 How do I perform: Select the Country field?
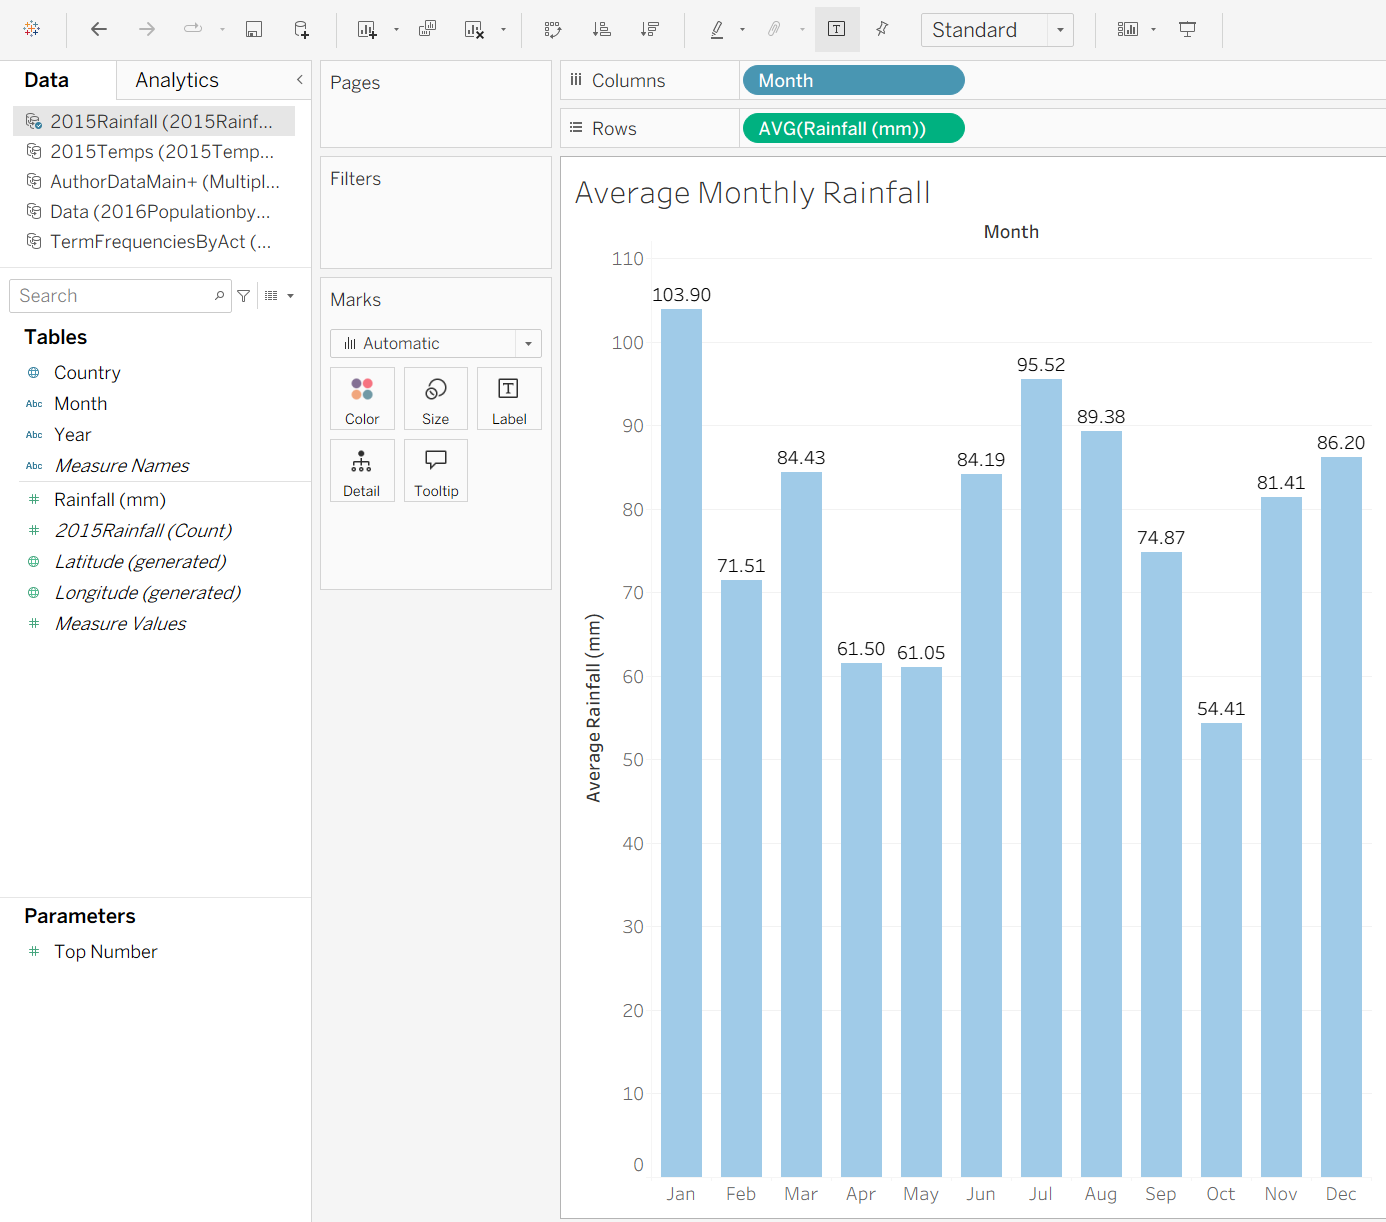(x=87, y=373)
